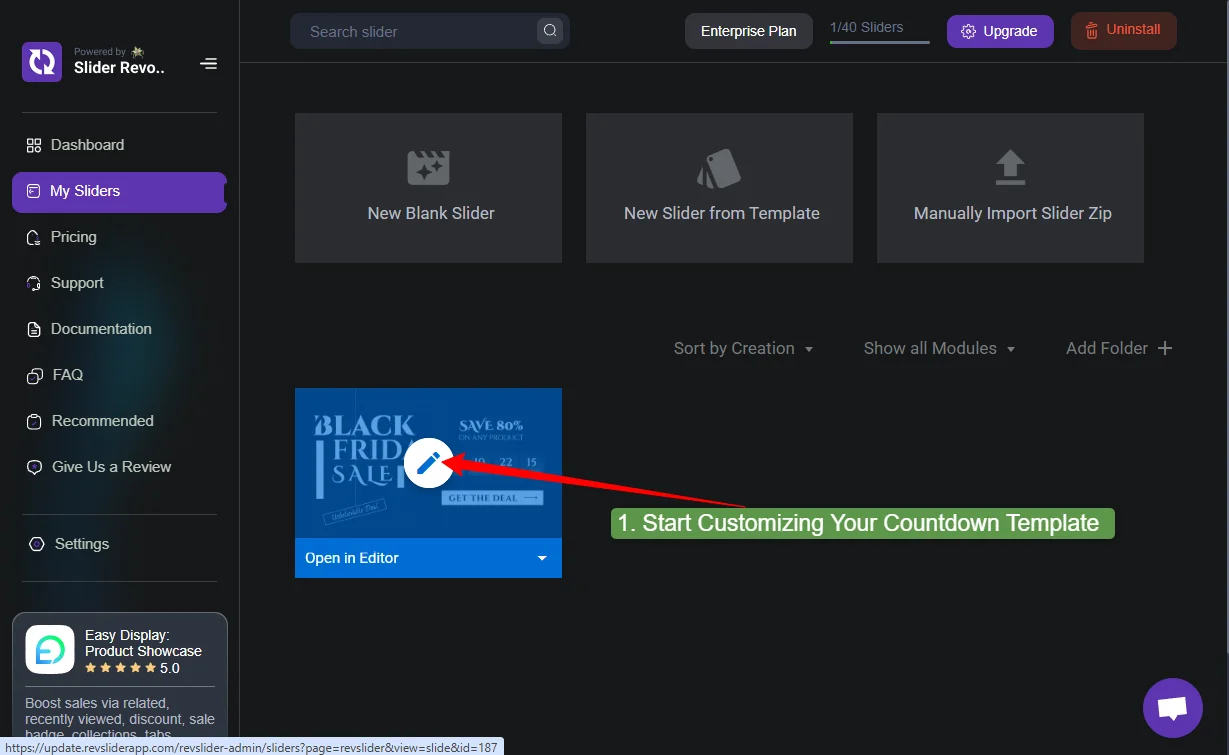Click the New Slider from Template icon

[x=718, y=167]
